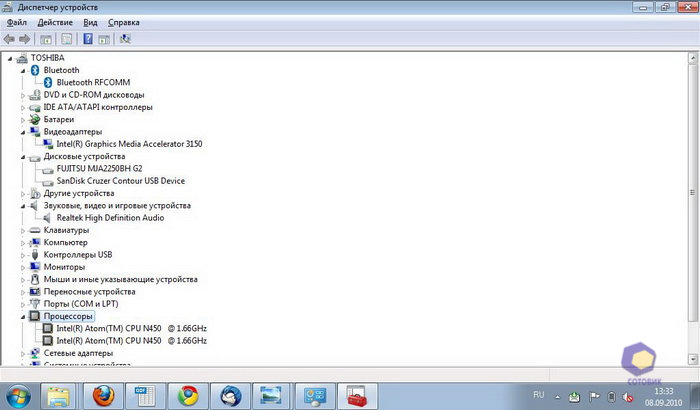Open the Действие menu
700x410 pixels.
[55, 21]
